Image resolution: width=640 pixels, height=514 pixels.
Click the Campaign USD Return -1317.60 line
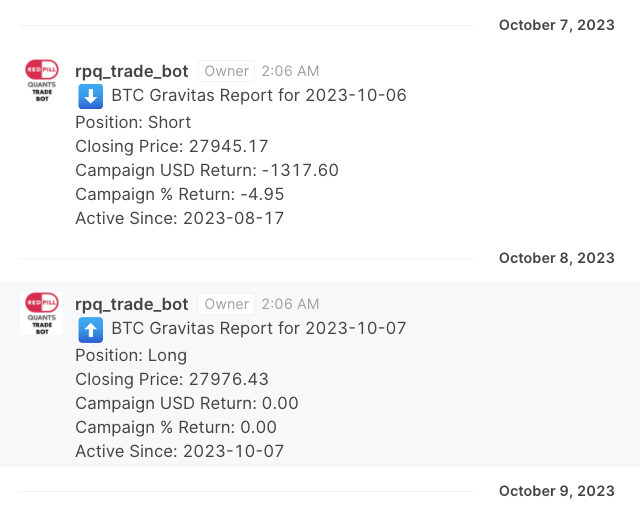click(207, 170)
